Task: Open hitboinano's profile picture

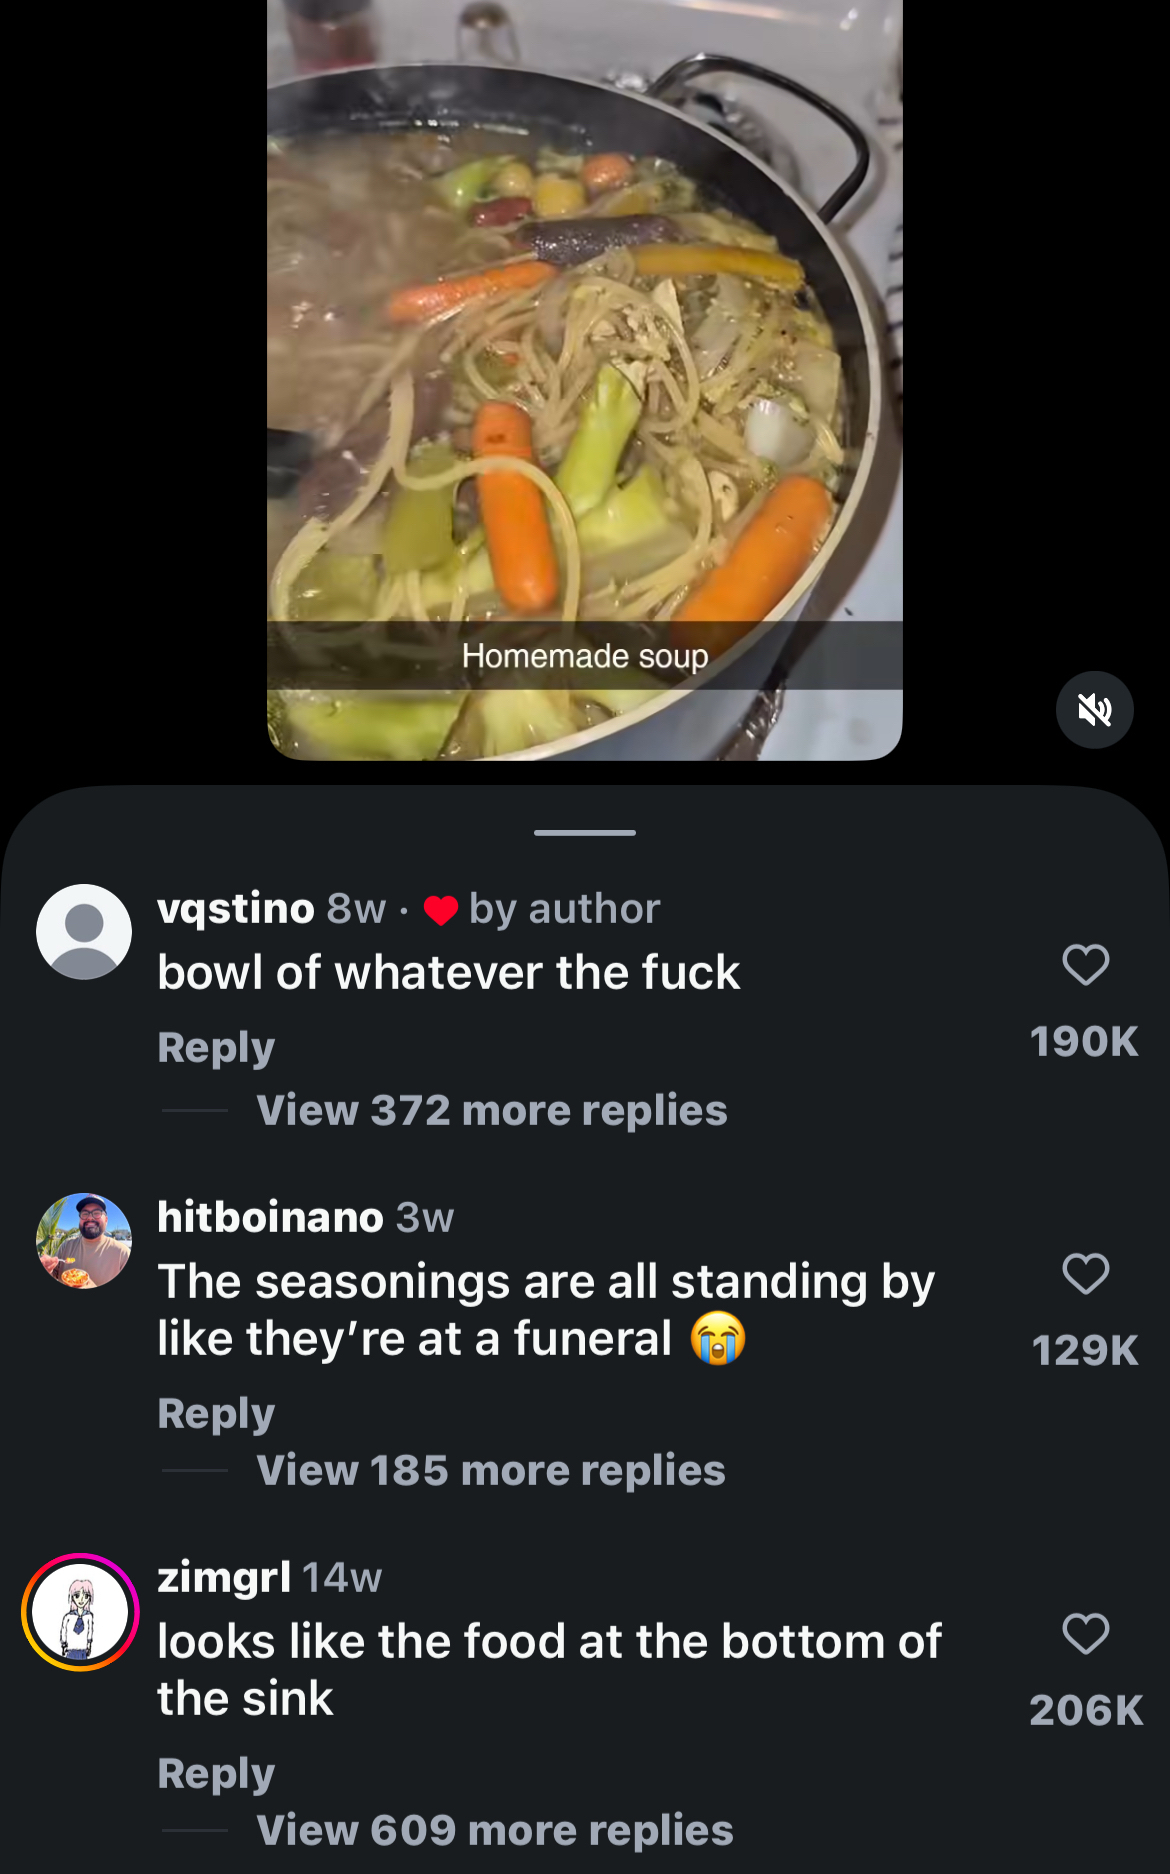Action: tap(84, 1240)
